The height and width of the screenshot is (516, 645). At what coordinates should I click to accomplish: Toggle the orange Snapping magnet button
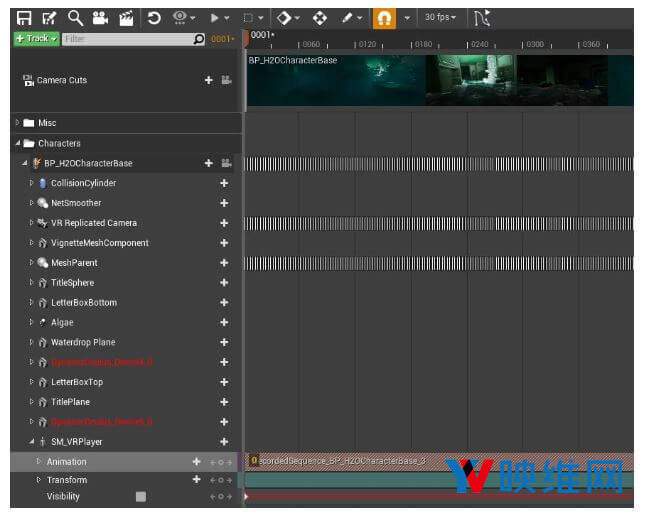coord(384,17)
